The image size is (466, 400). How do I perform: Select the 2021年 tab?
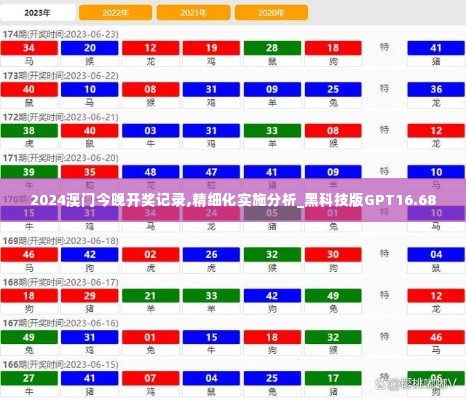[193, 13]
